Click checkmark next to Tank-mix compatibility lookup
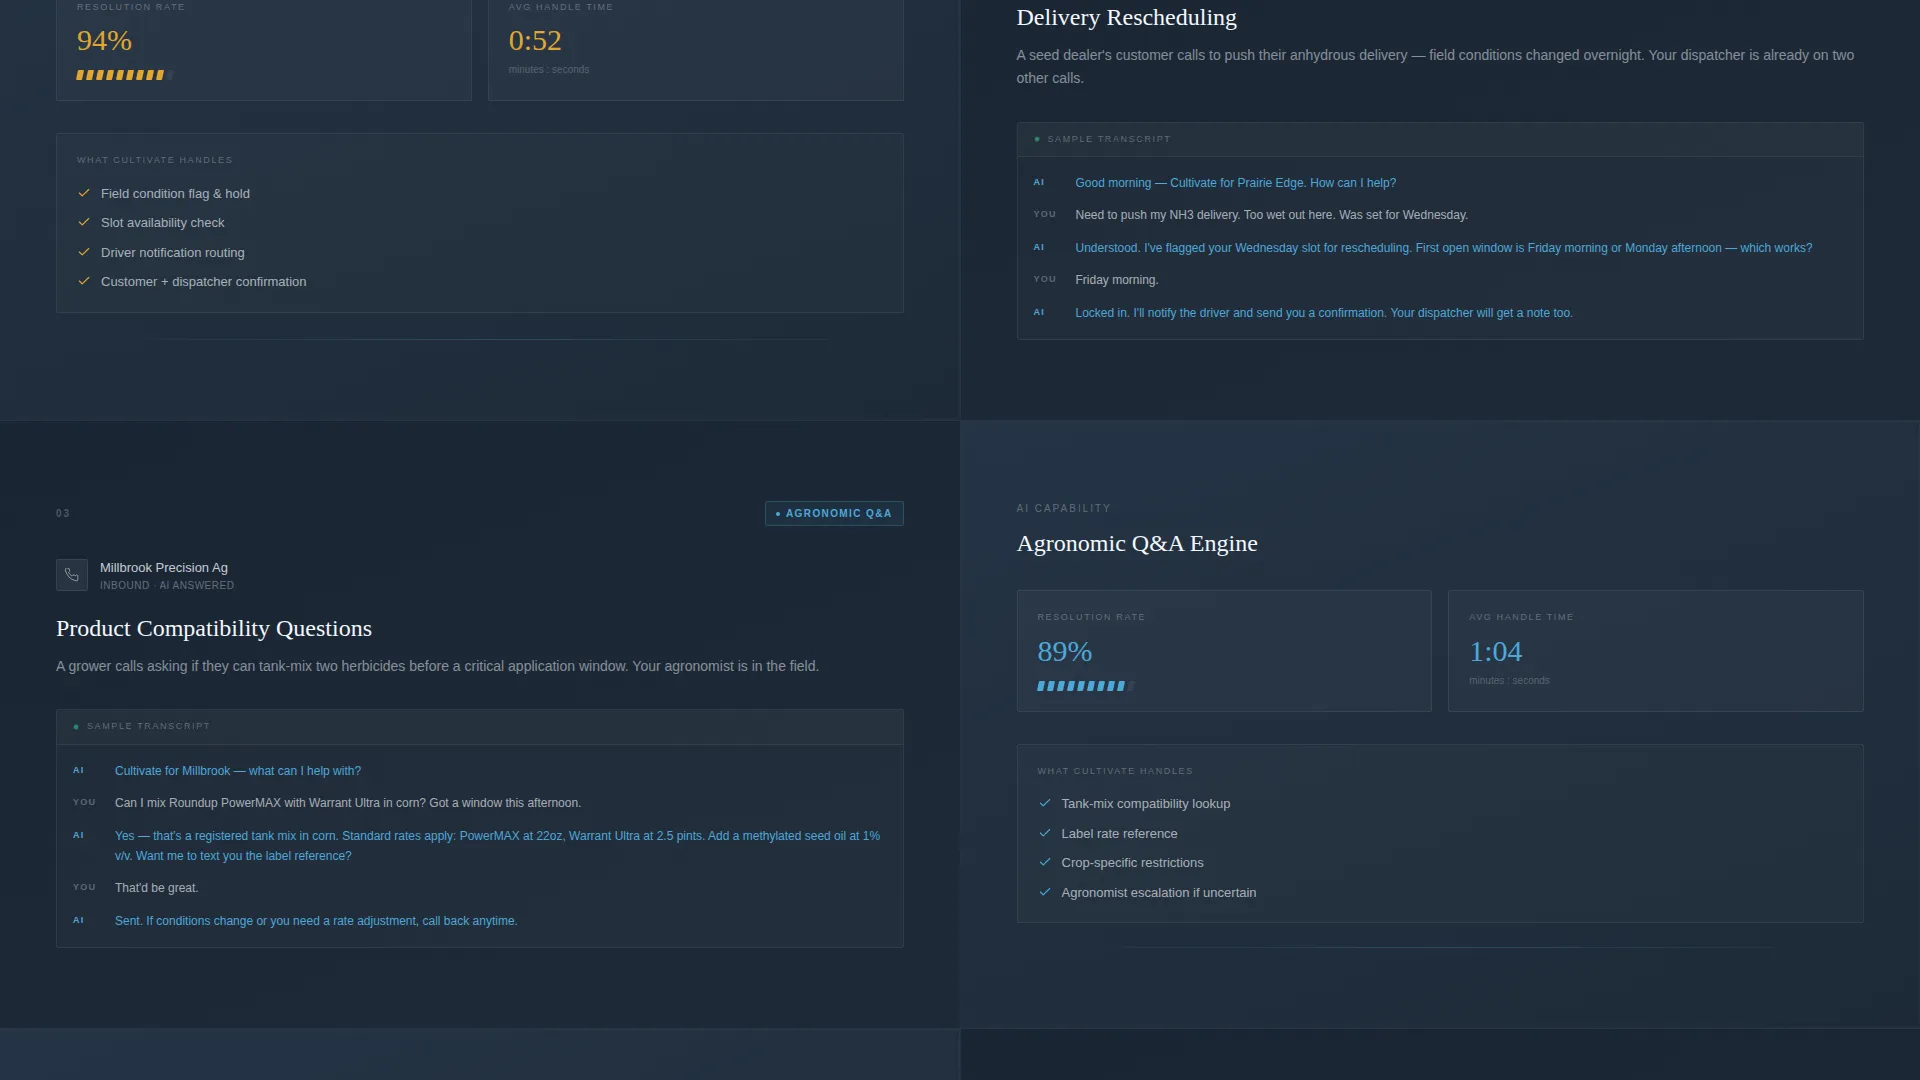Image resolution: width=1920 pixels, height=1080 pixels. [1045, 803]
